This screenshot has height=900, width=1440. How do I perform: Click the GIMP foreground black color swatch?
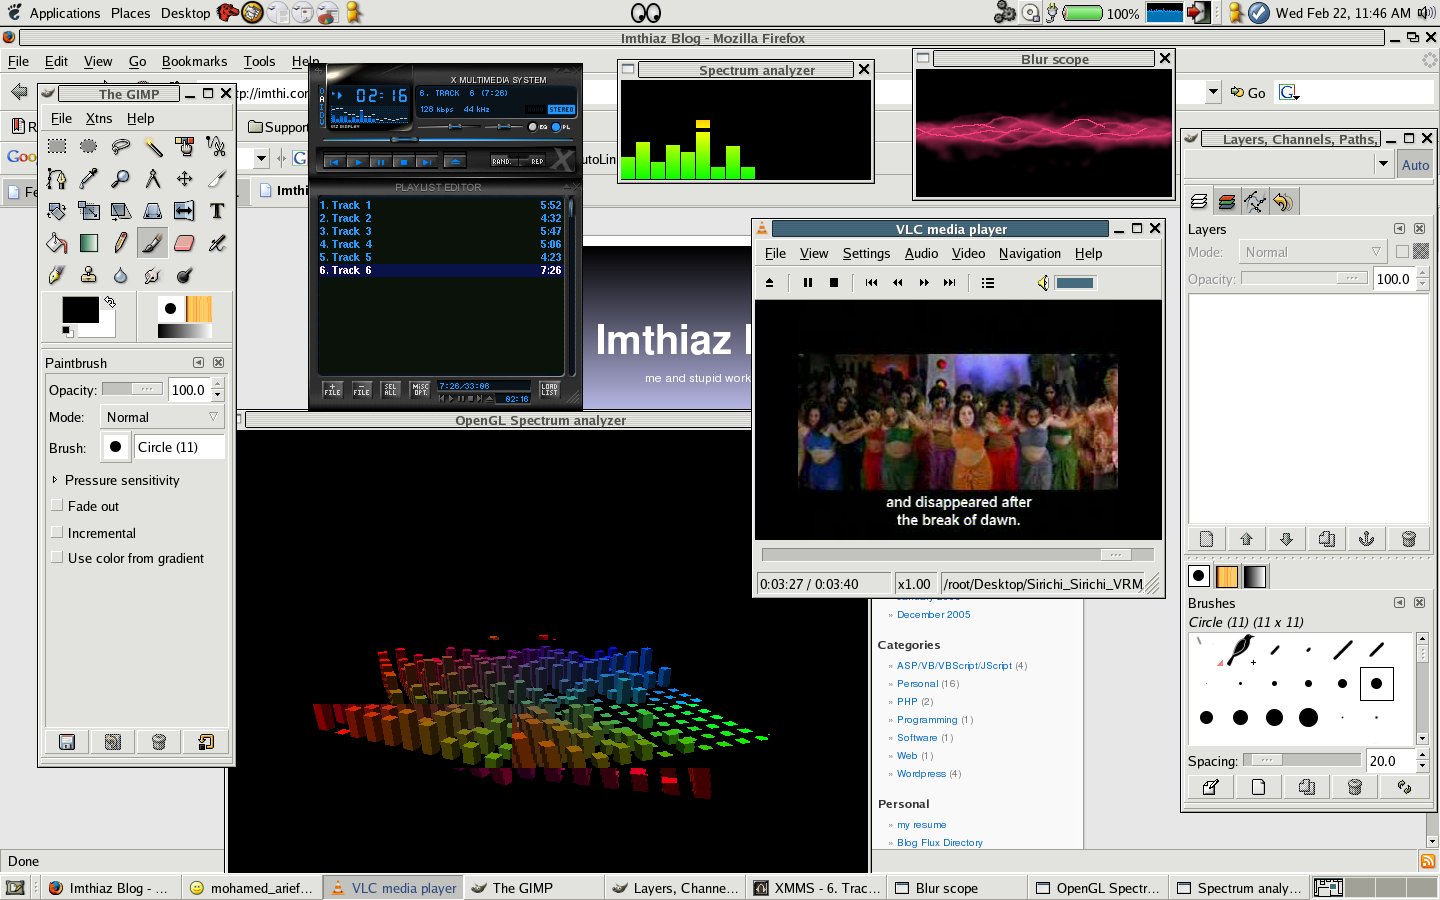coord(80,310)
